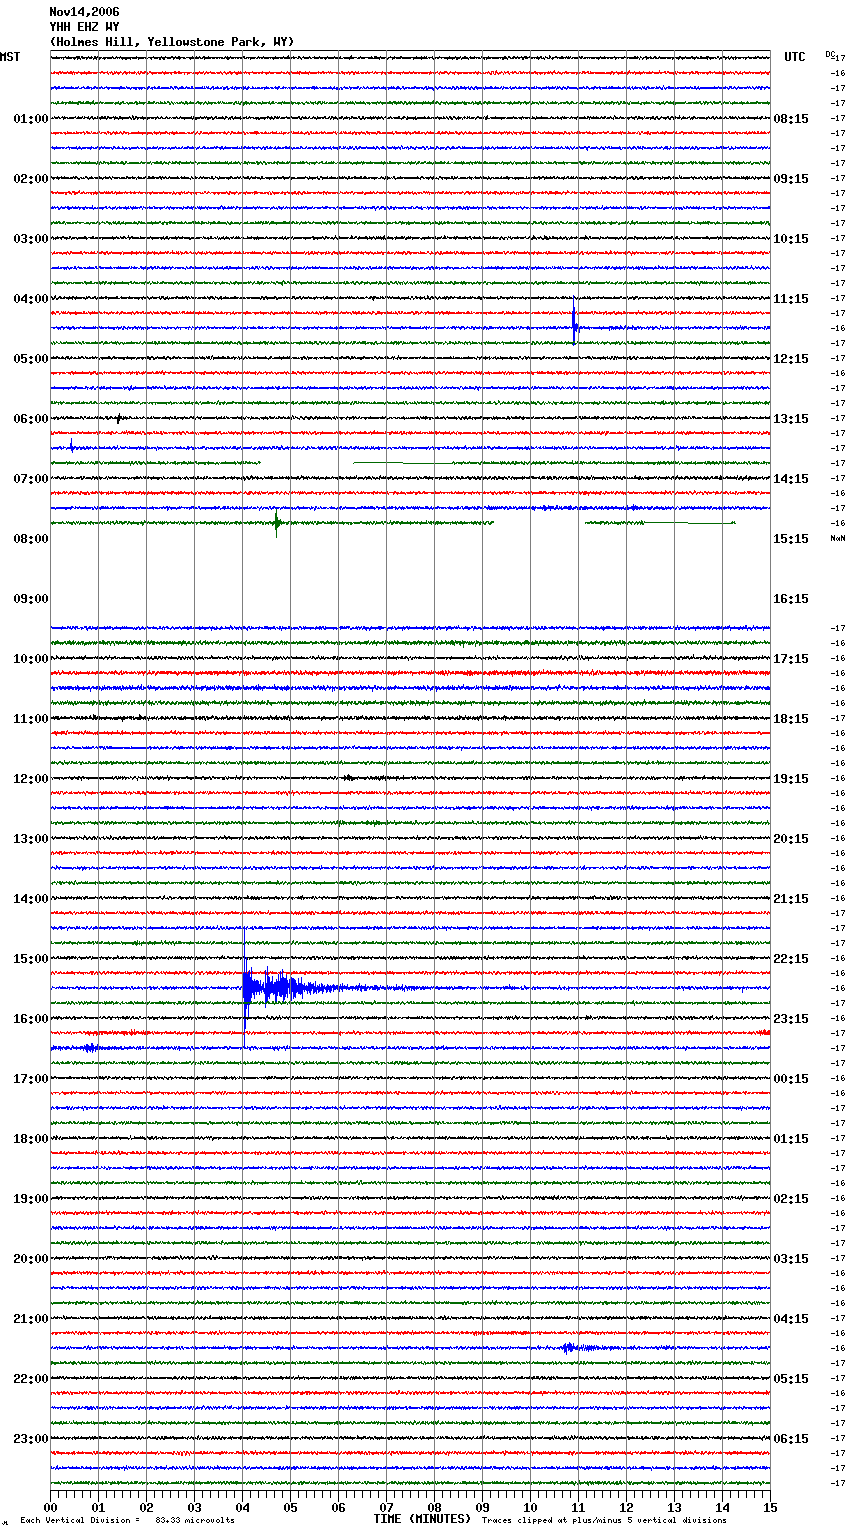Select the 00 minute axis label
850x1534 pixels.
pyautogui.click(x=50, y=1507)
